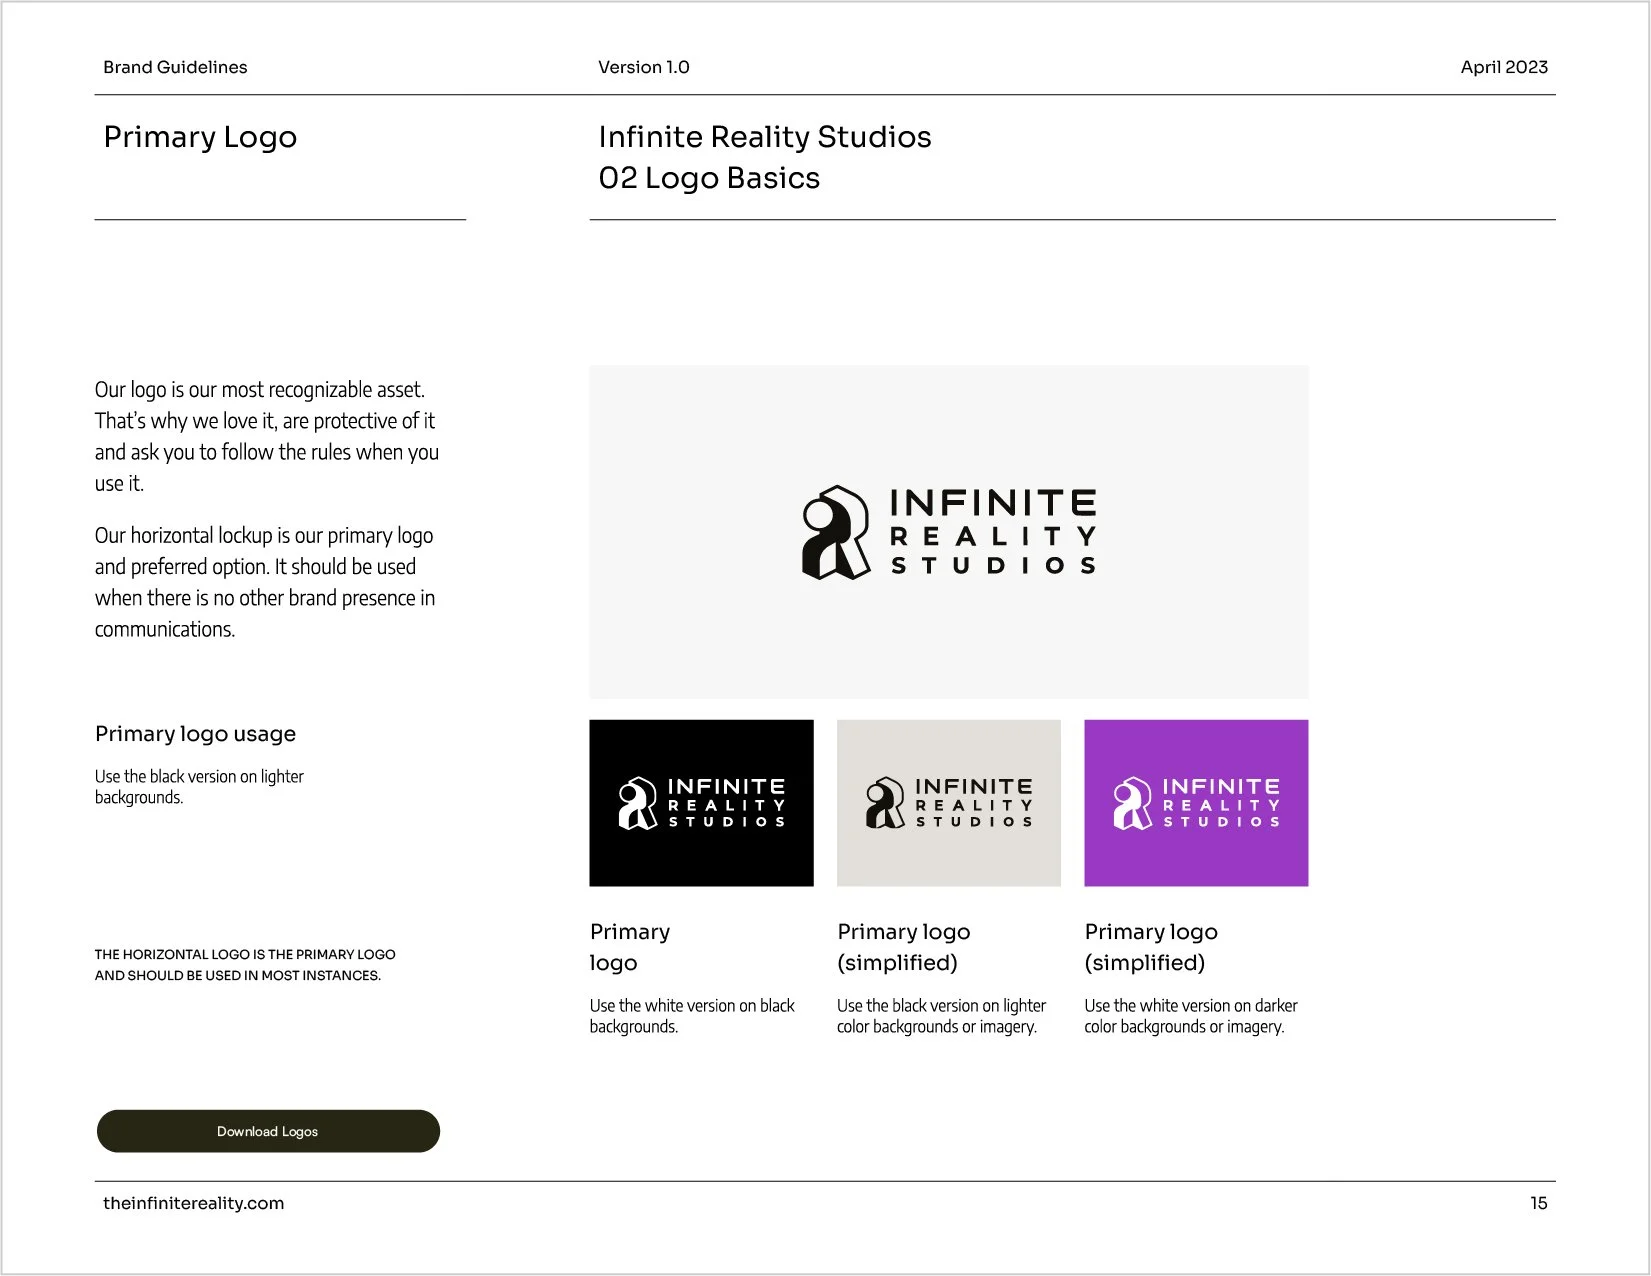This screenshot has height=1276, width=1651.
Task: Click the 'Version 1.0' header text
Action: [644, 67]
